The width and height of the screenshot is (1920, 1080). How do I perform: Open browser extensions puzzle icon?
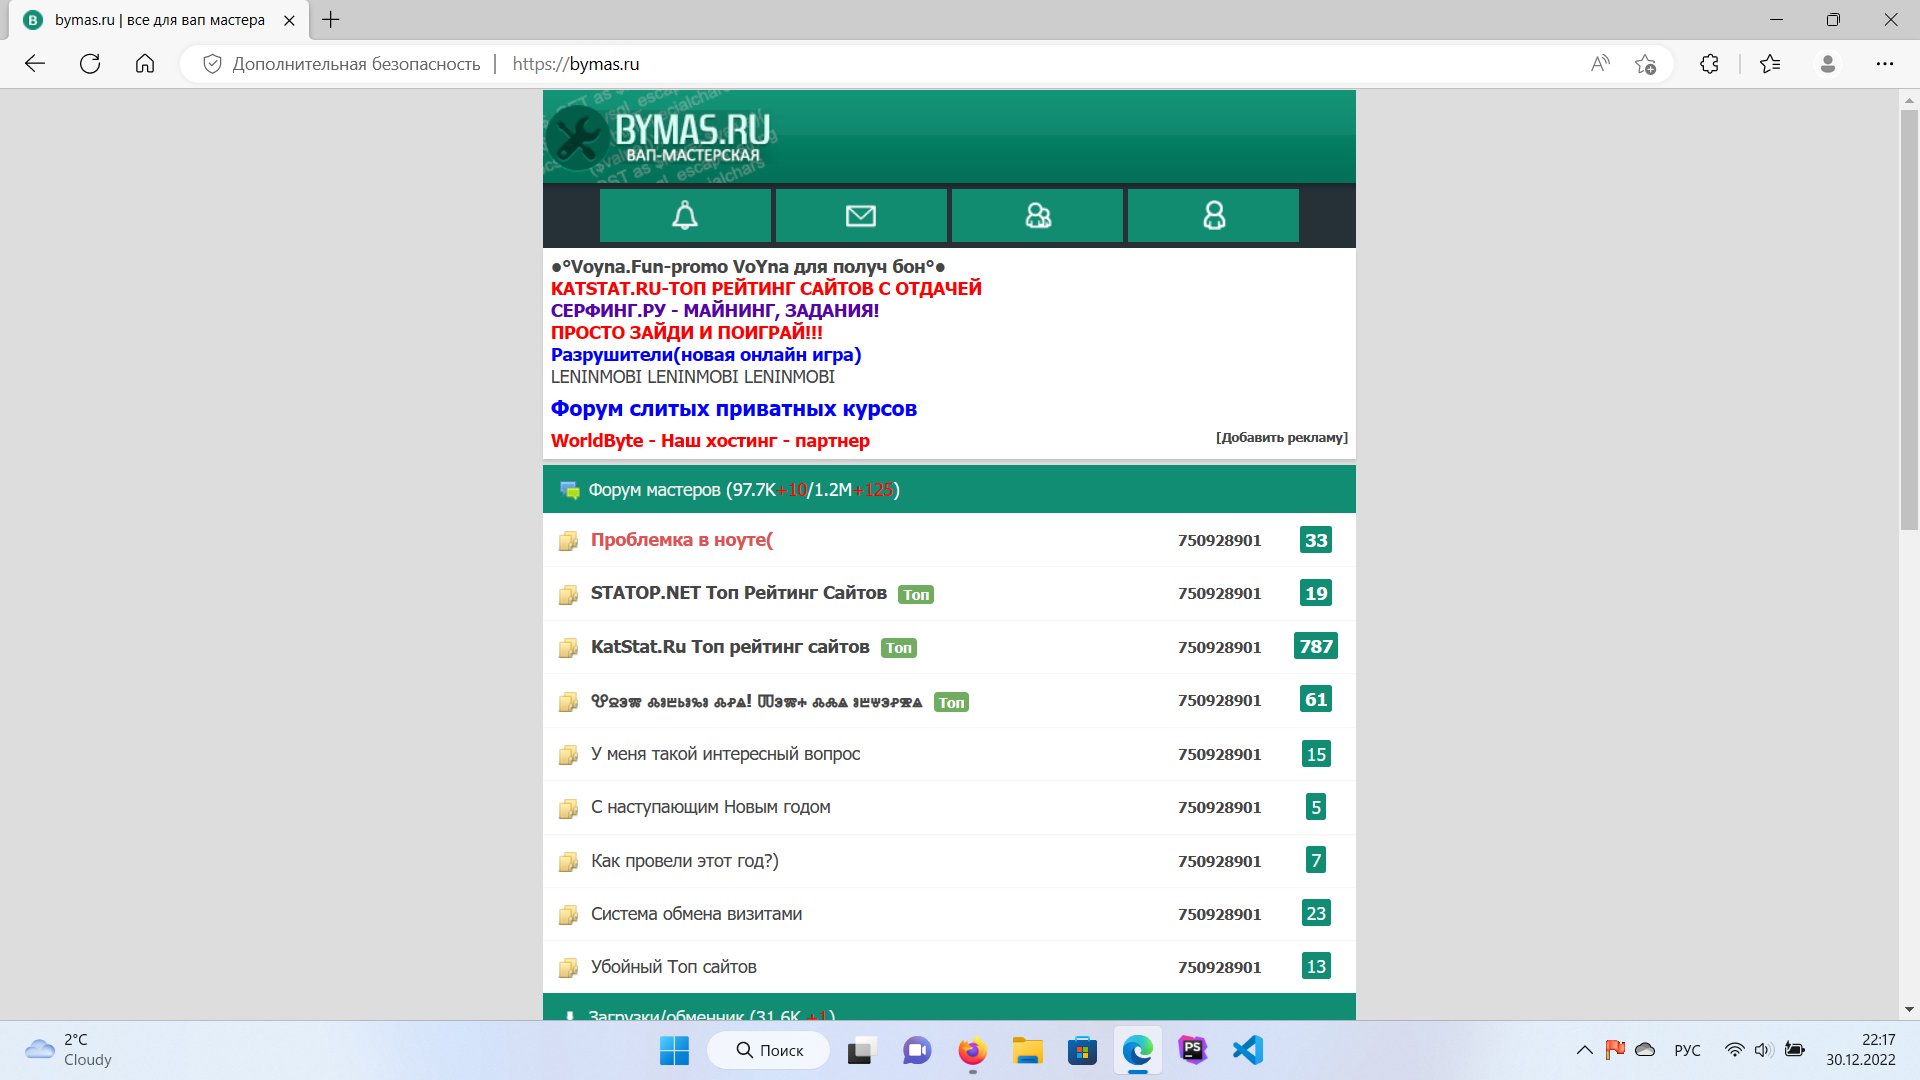coord(1709,64)
